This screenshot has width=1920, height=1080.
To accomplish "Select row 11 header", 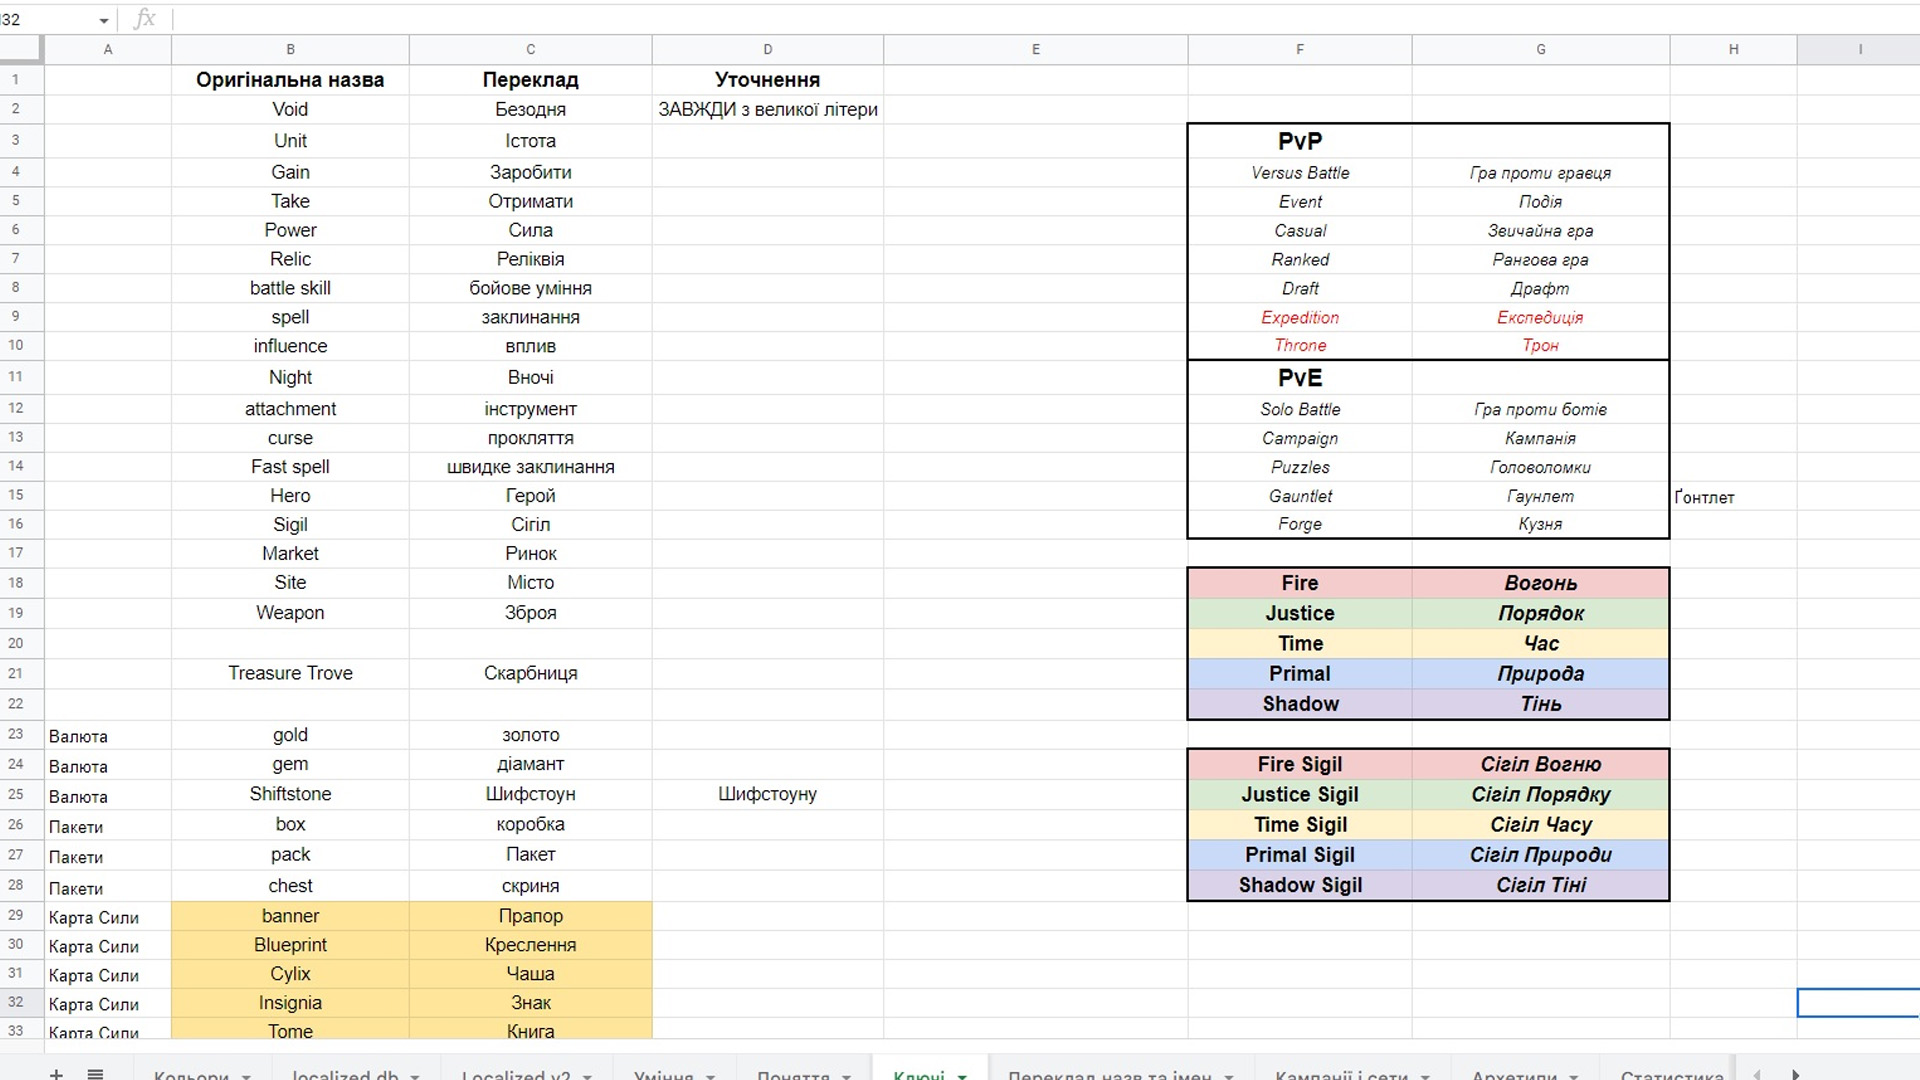I will click(16, 377).
